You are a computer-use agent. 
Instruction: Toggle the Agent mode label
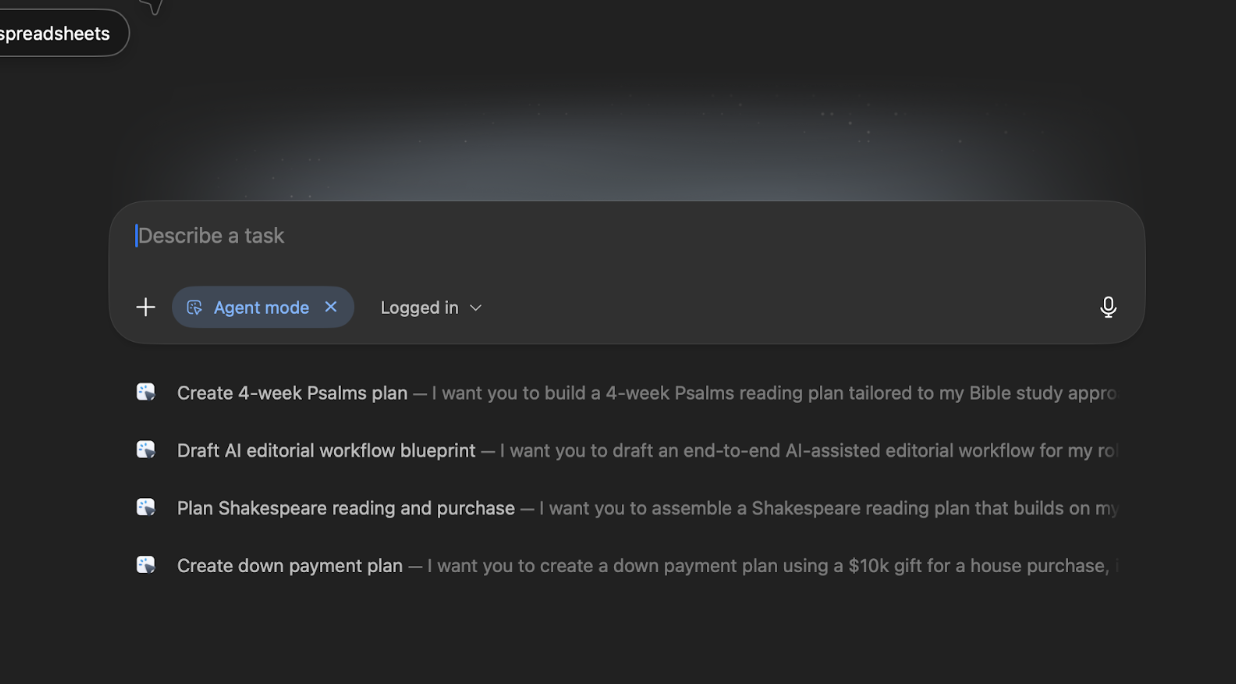point(261,308)
